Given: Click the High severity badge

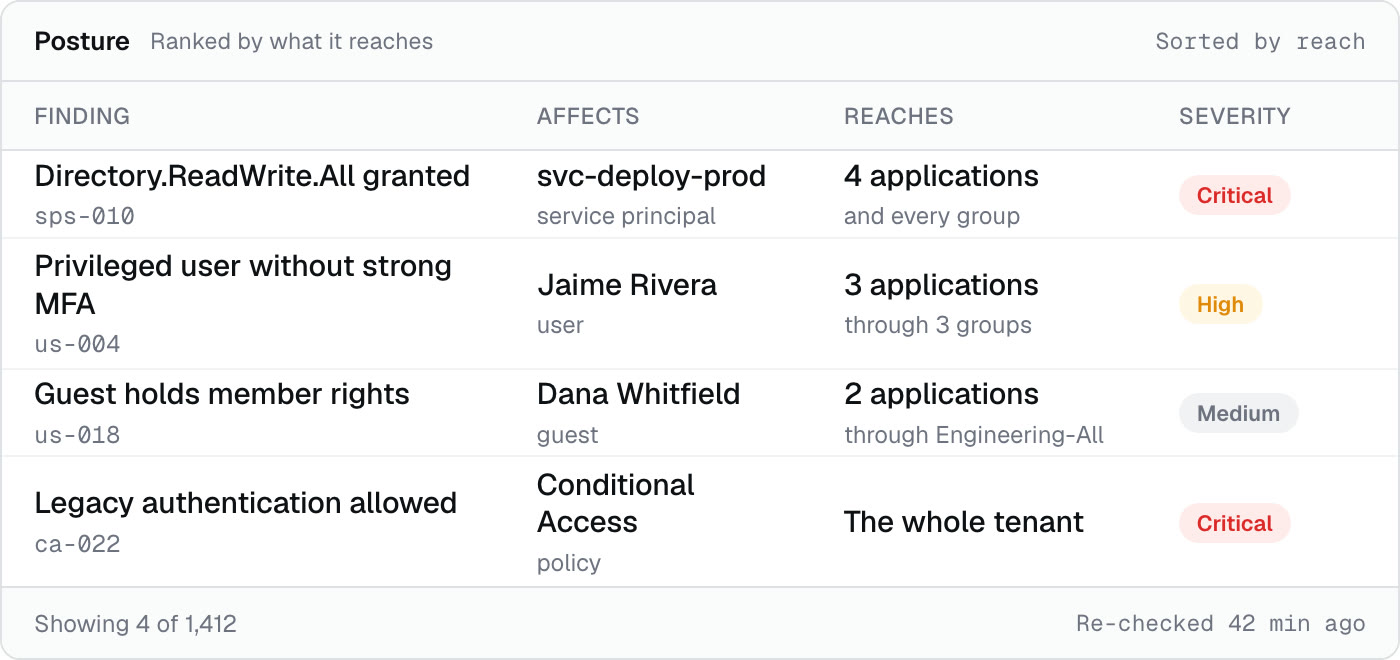Looking at the screenshot, I should point(1220,304).
